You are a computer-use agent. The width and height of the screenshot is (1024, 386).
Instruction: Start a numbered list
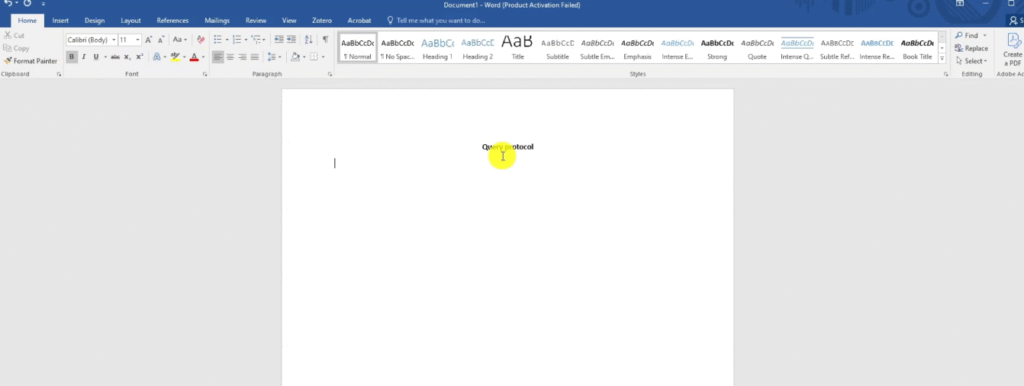click(x=238, y=40)
